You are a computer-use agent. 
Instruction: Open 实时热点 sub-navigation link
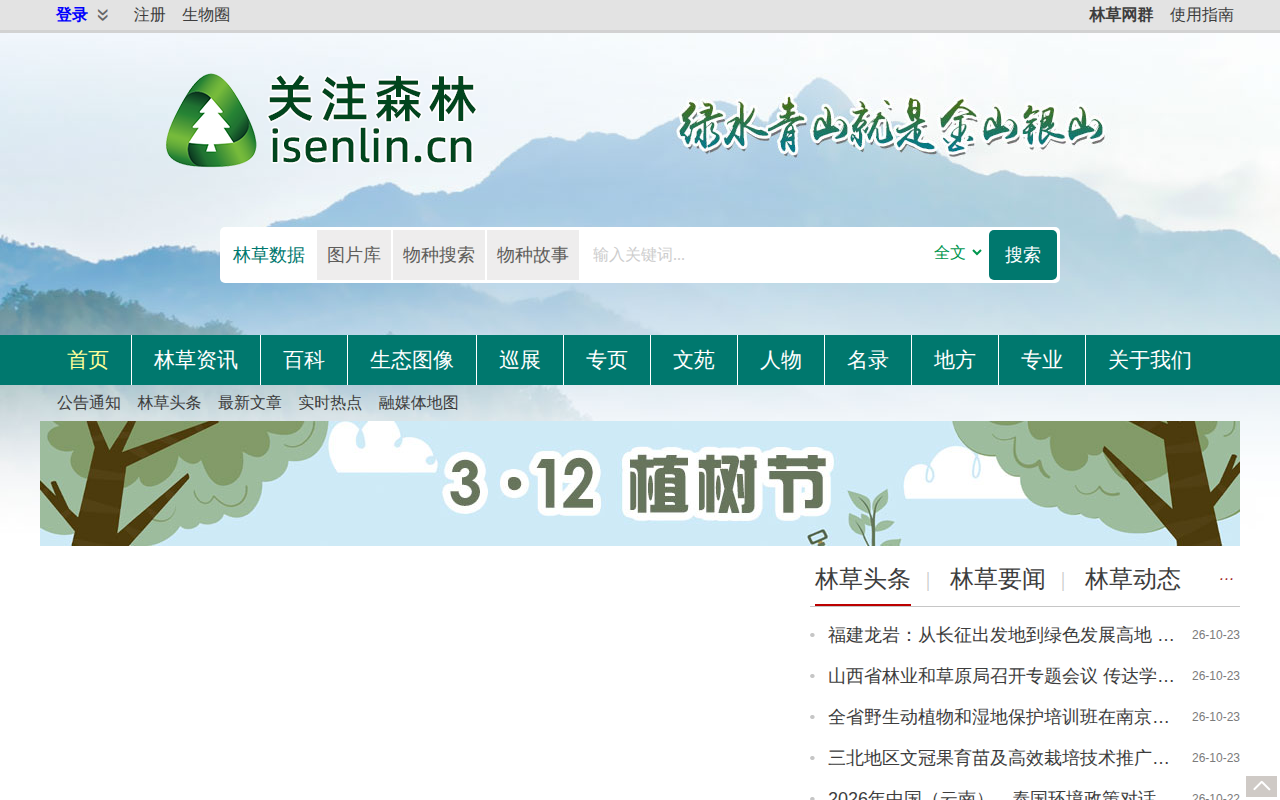coord(330,403)
